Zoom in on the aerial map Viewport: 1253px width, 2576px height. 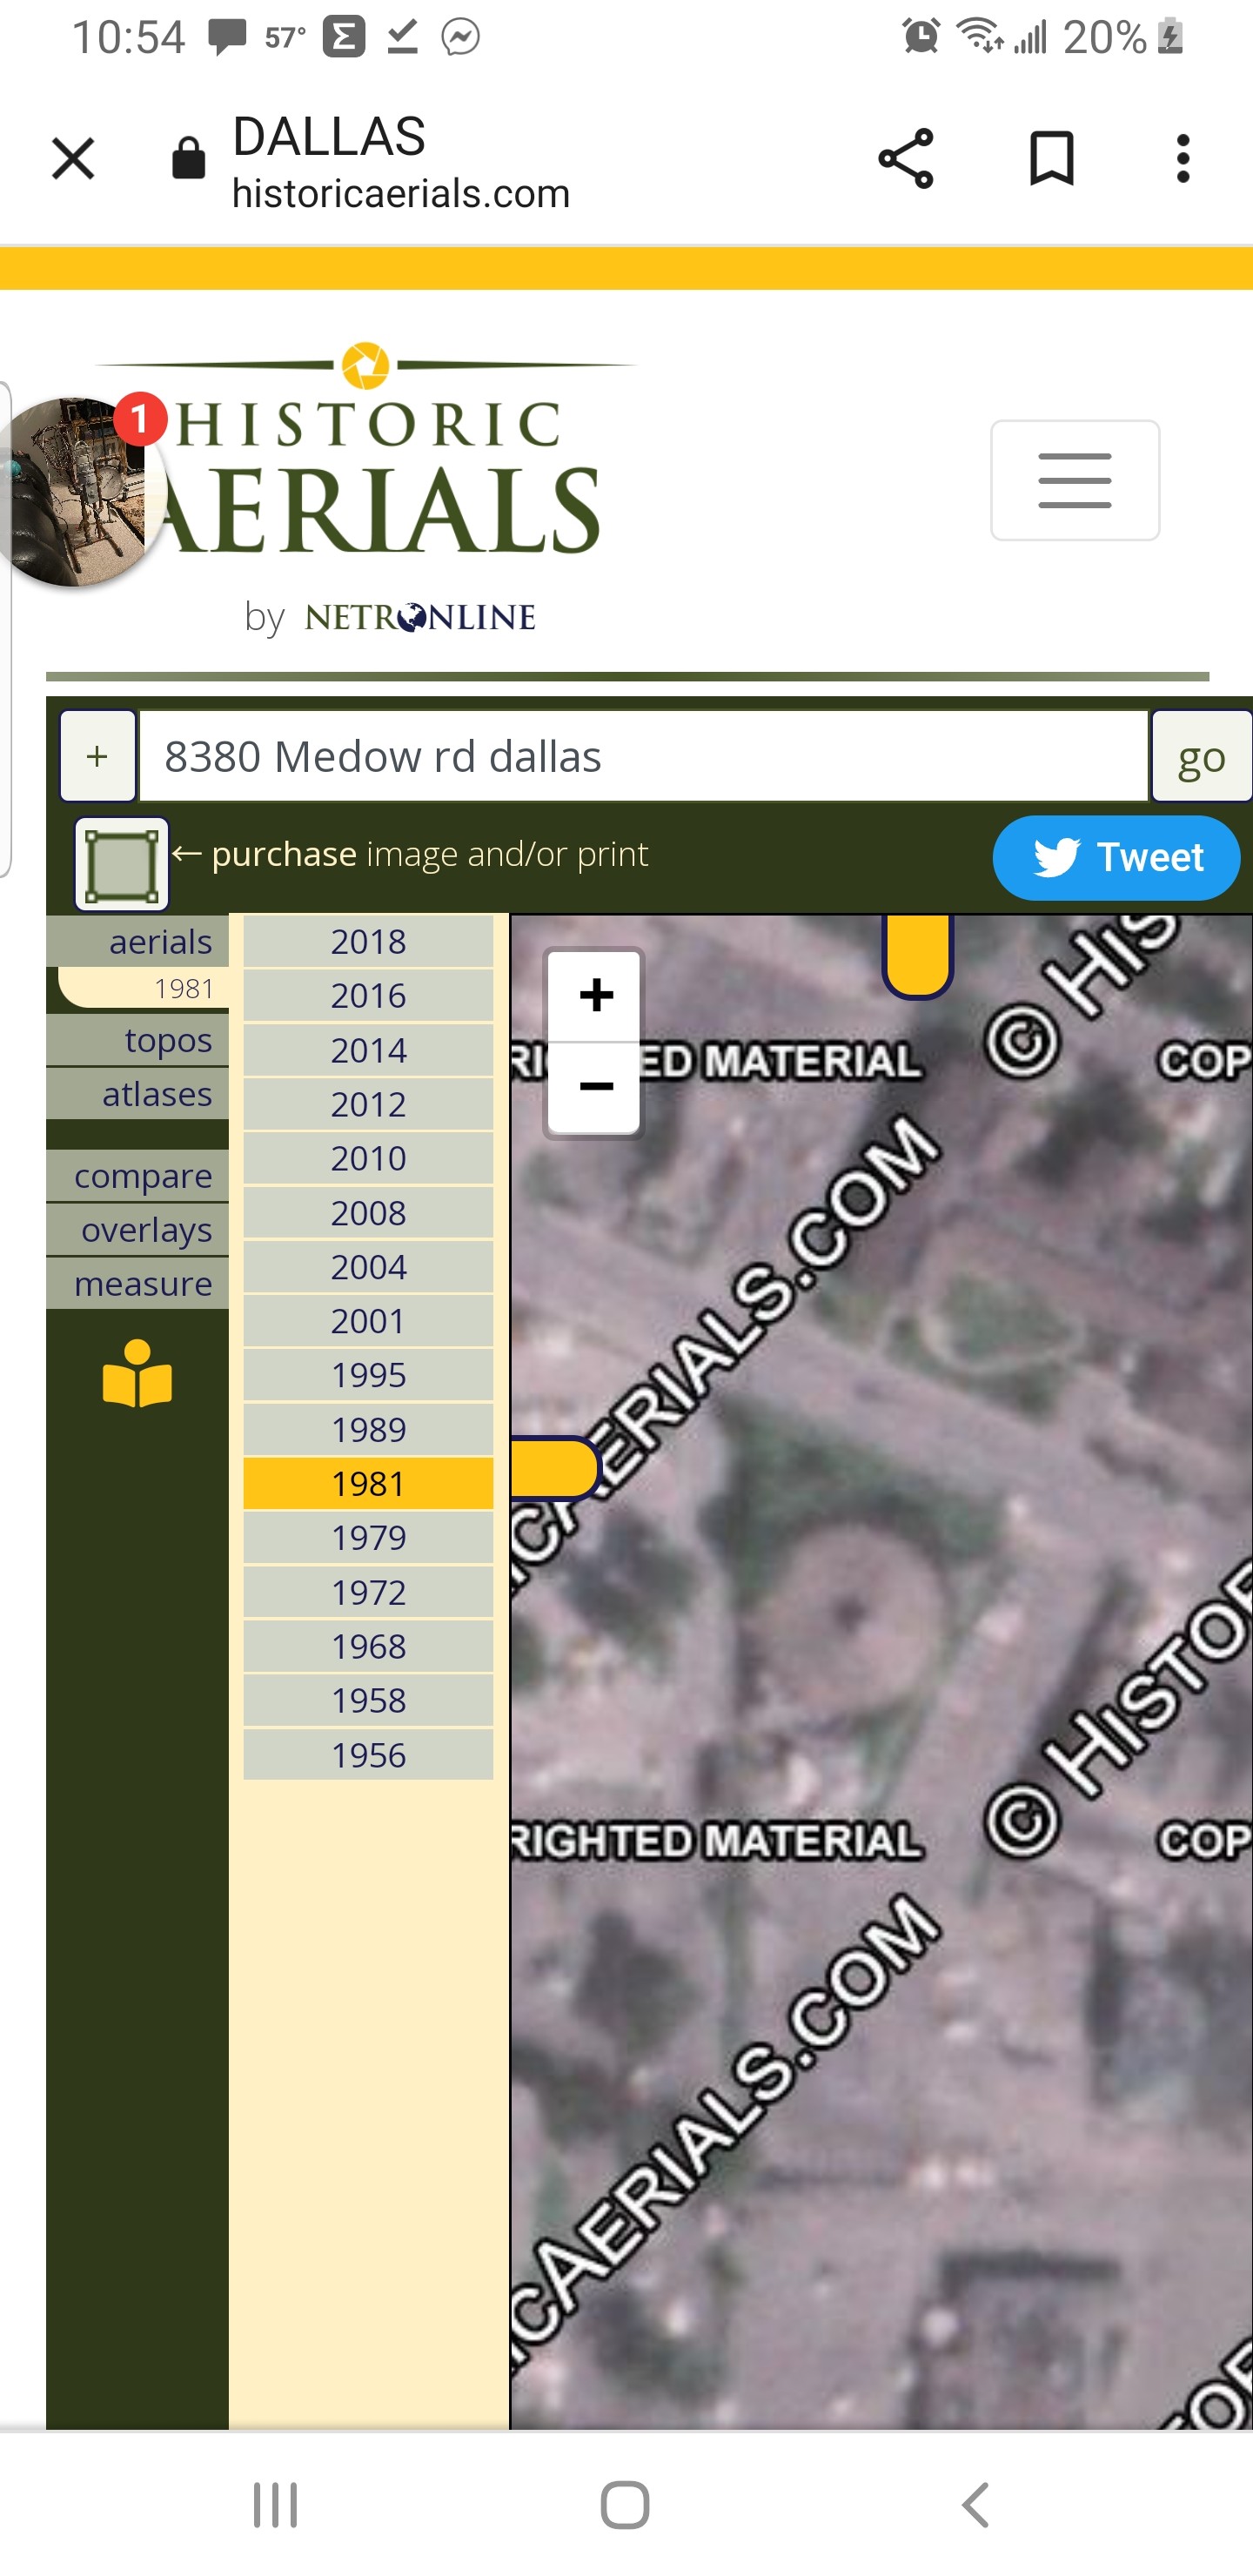coord(596,995)
